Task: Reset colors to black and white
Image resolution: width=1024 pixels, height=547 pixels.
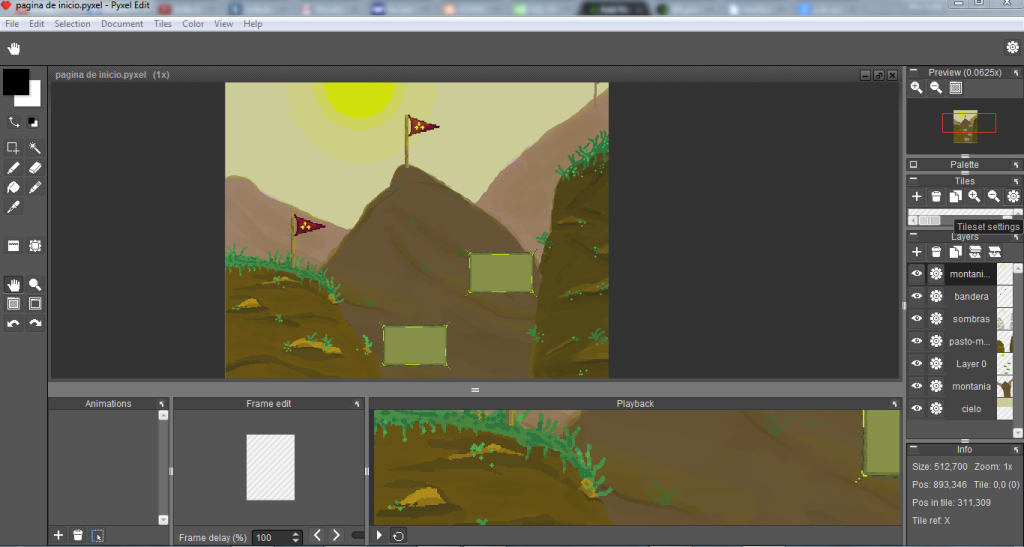Action: [x=33, y=122]
